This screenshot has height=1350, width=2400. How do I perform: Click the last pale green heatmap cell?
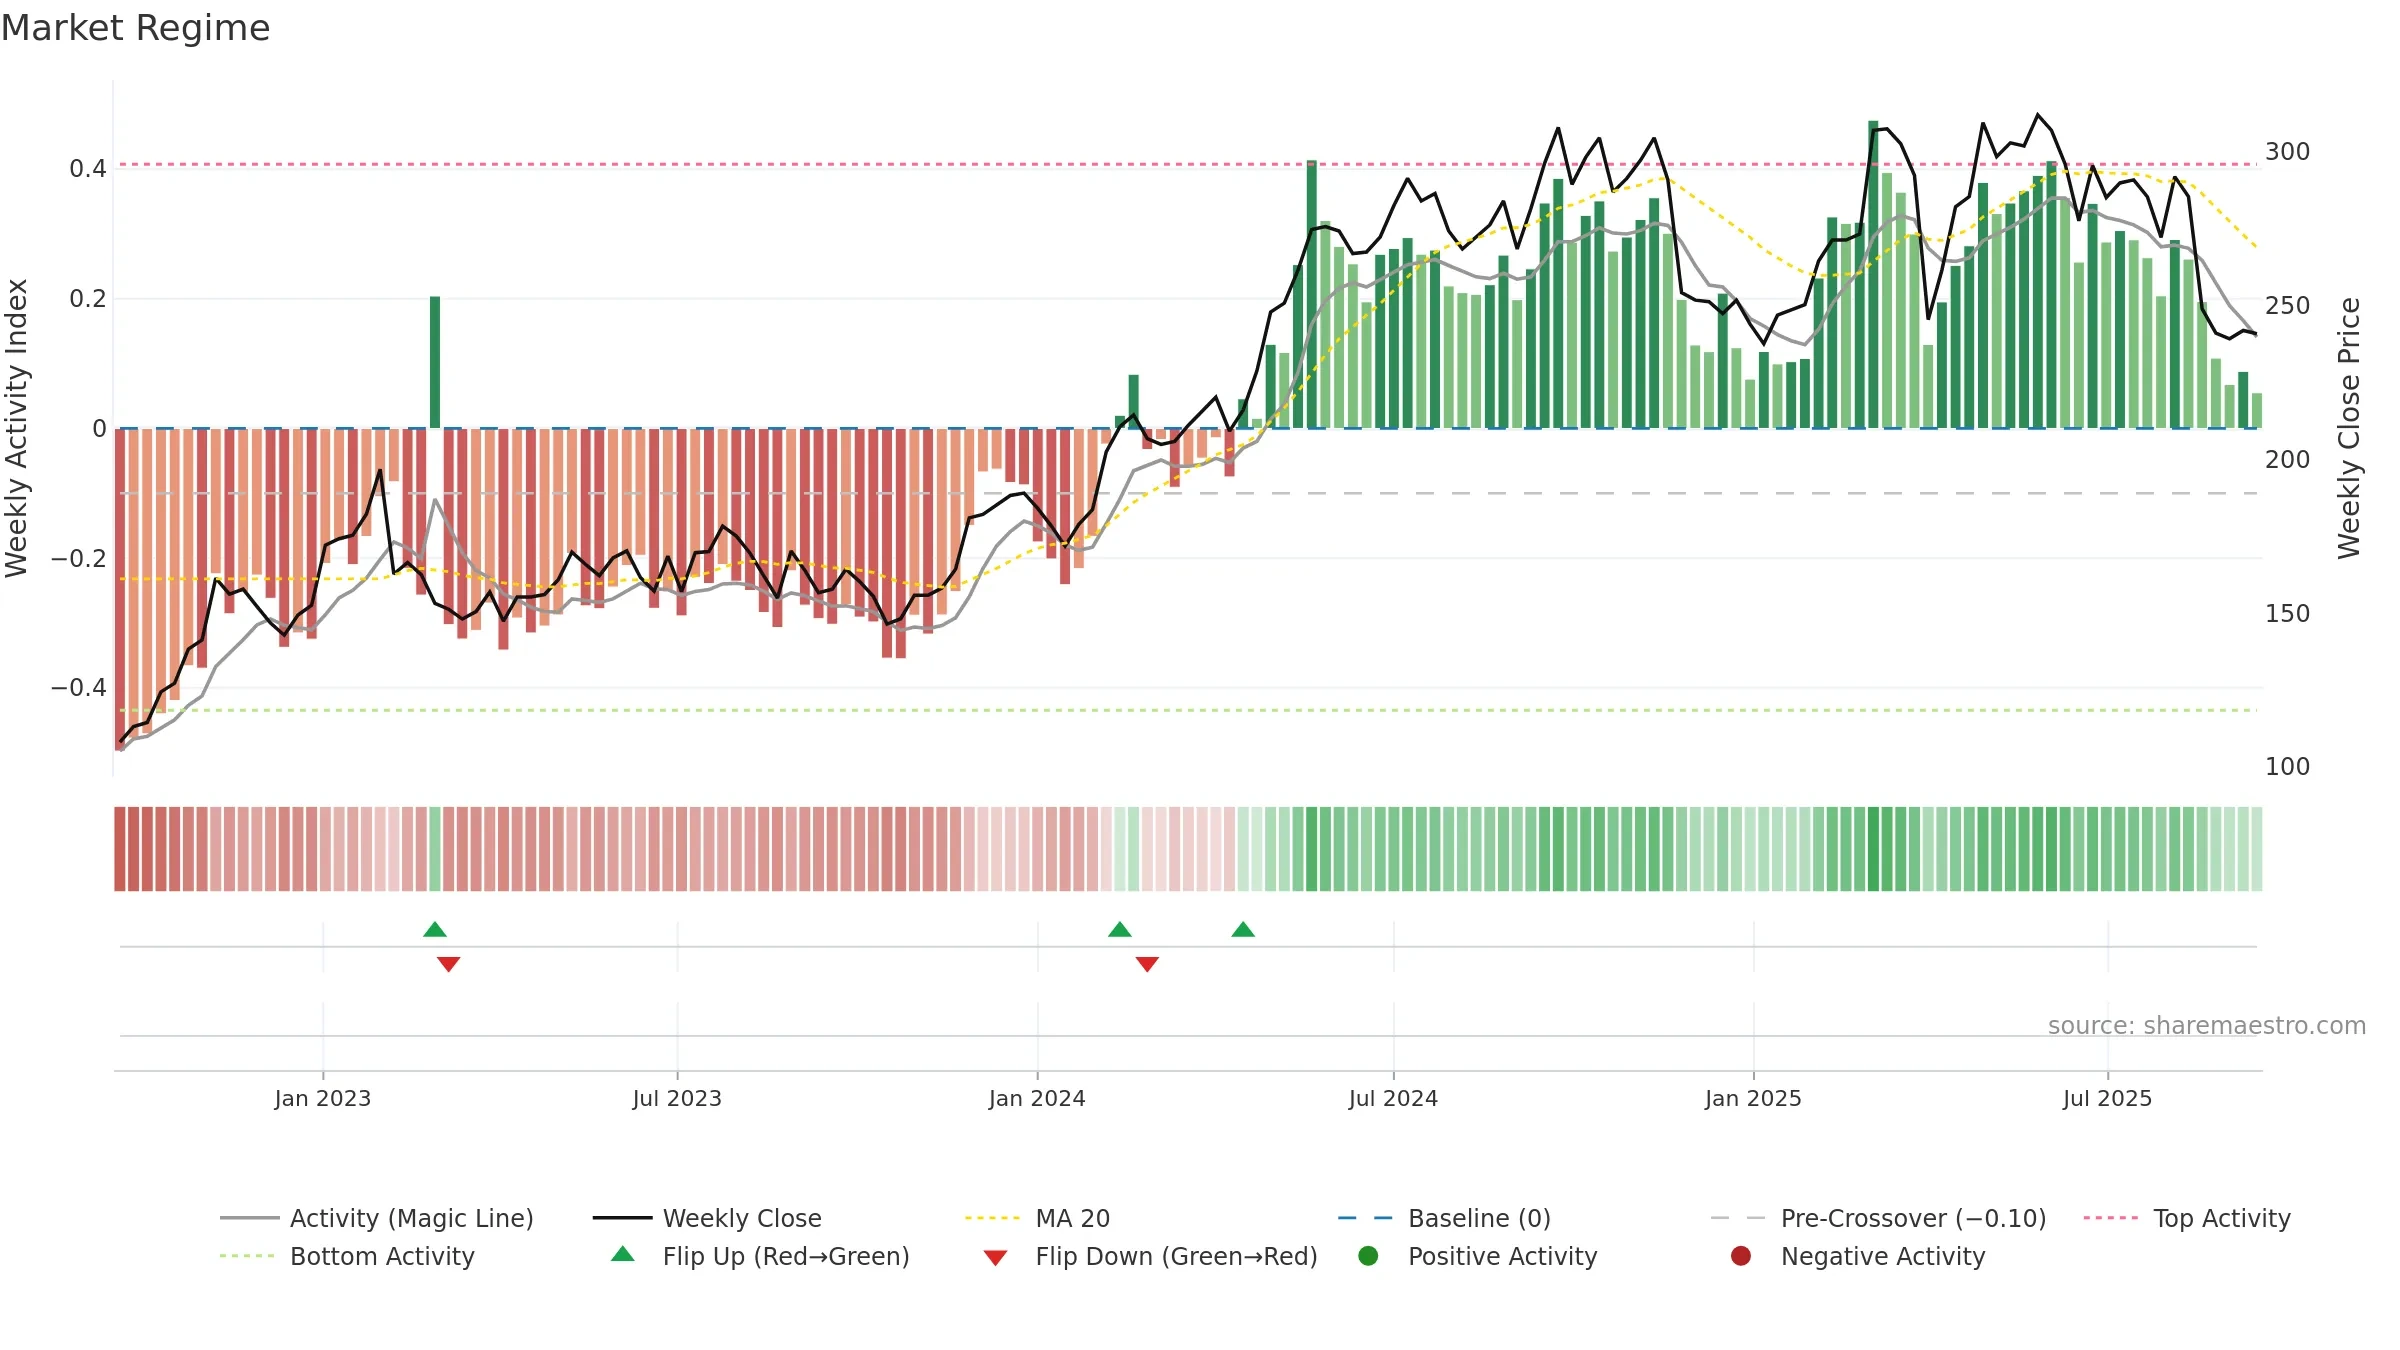(x=2257, y=849)
